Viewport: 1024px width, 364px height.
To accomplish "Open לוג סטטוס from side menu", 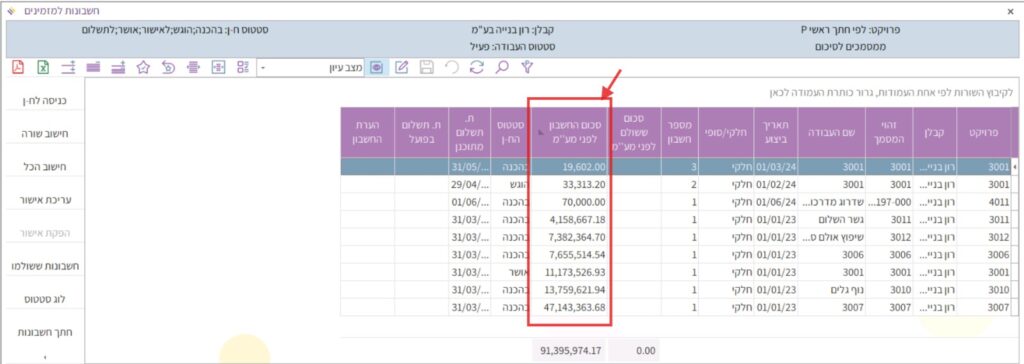I will (45, 299).
